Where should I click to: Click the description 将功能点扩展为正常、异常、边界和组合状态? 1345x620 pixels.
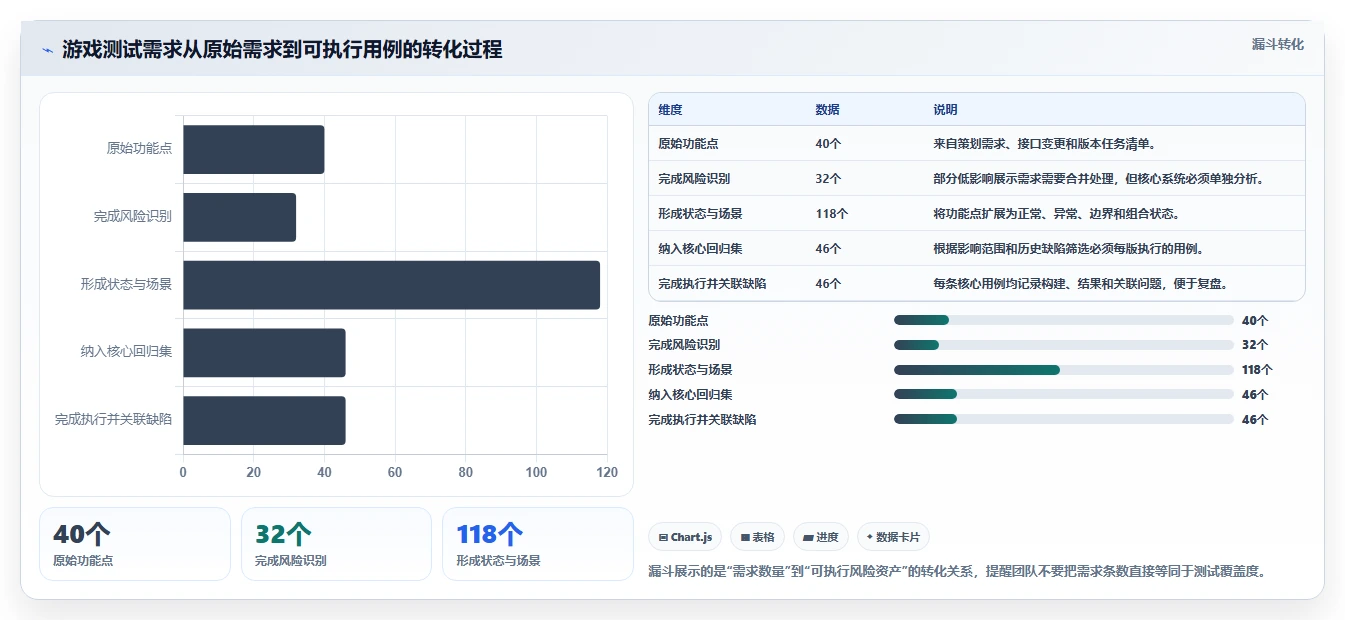(x=1059, y=214)
